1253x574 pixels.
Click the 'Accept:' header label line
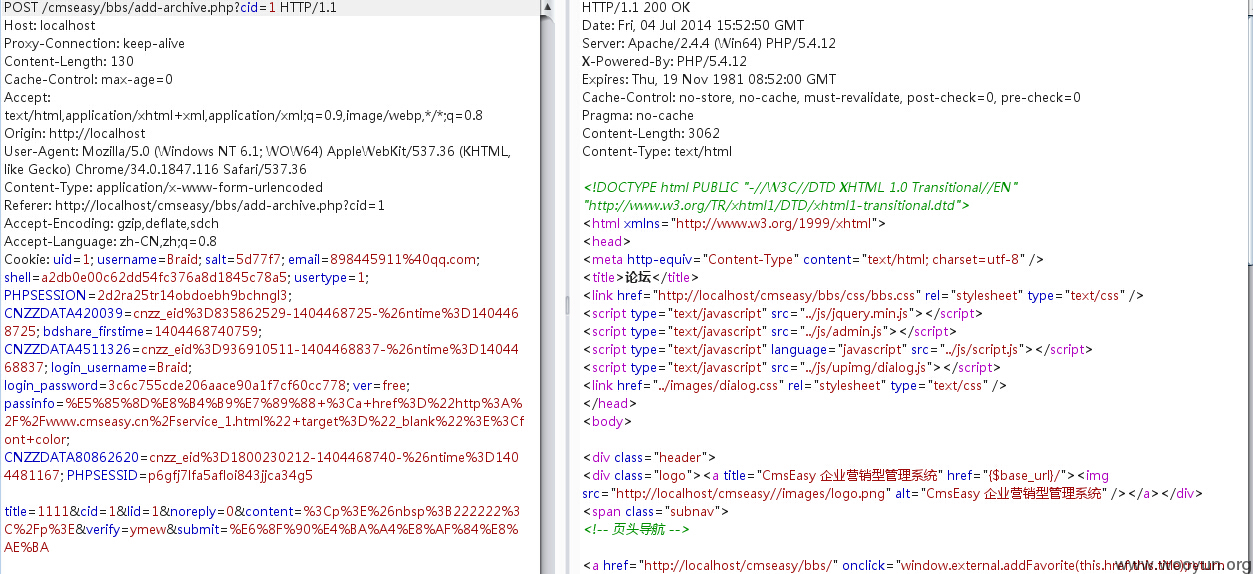coord(27,97)
